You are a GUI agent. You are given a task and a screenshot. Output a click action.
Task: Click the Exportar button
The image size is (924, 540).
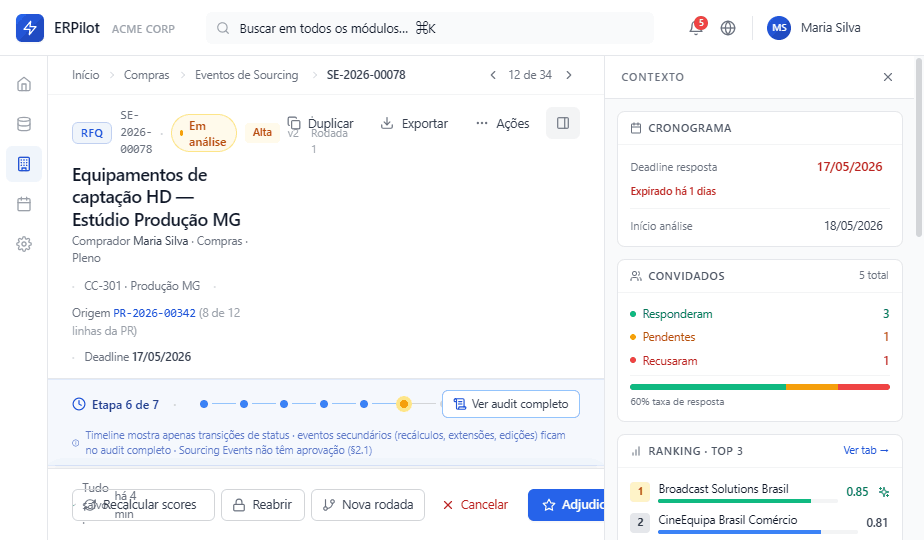tap(414, 123)
